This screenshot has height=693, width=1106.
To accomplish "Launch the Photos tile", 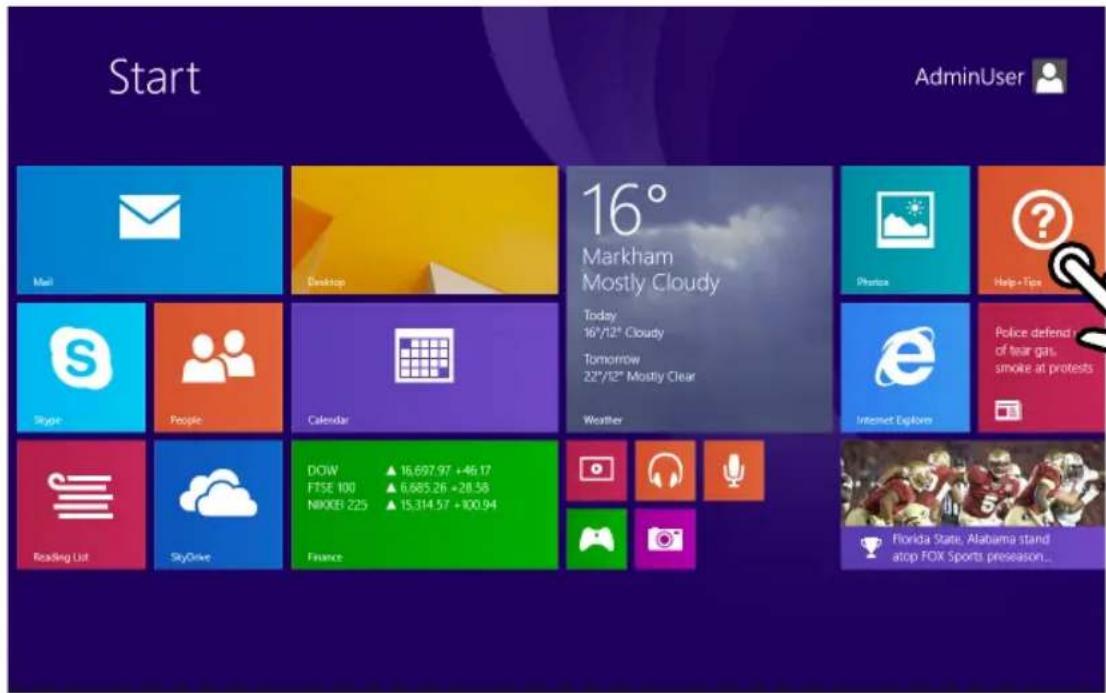I will (905, 230).
